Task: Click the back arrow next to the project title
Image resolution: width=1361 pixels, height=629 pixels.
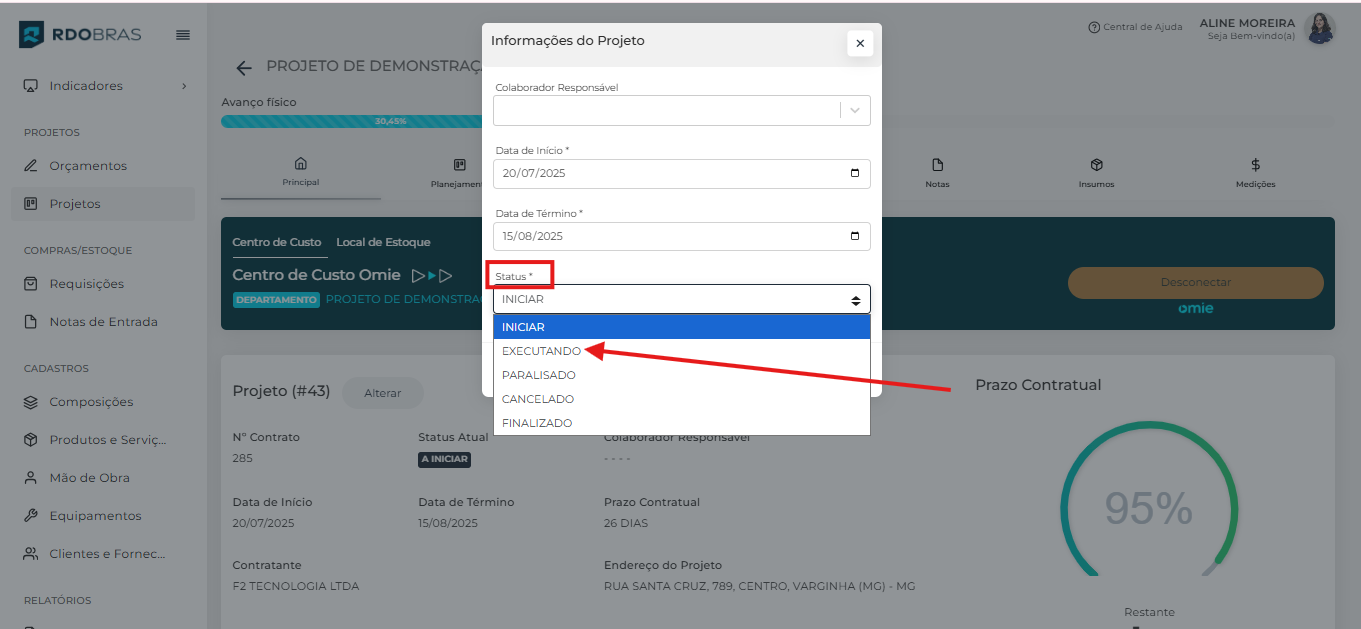Action: [x=243, y=68]
